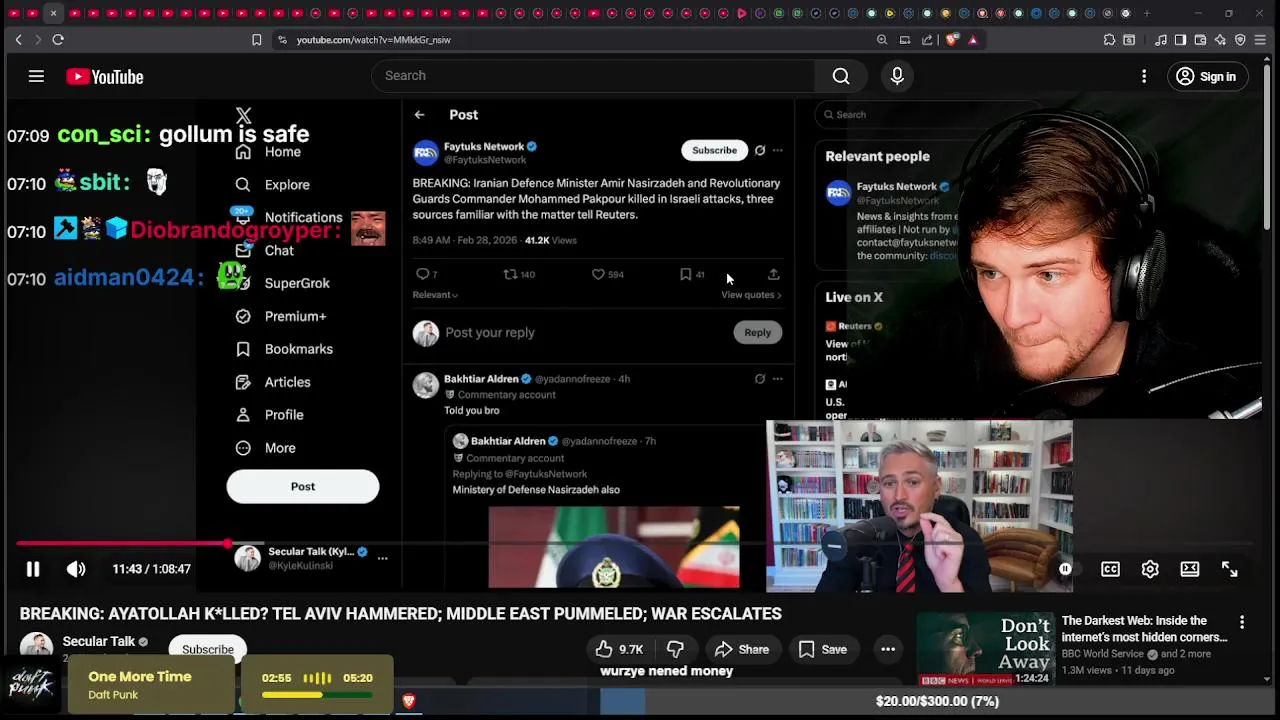Open Profile in X sidebar
The width and height of the screenshot is (1280, 720).
[x=269, y=415]
